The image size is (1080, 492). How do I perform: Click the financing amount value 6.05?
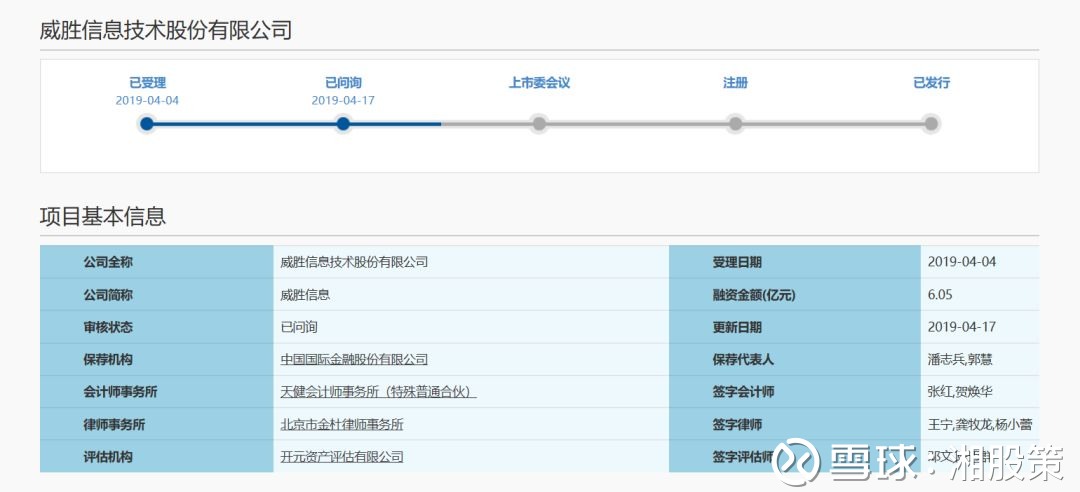940,295
